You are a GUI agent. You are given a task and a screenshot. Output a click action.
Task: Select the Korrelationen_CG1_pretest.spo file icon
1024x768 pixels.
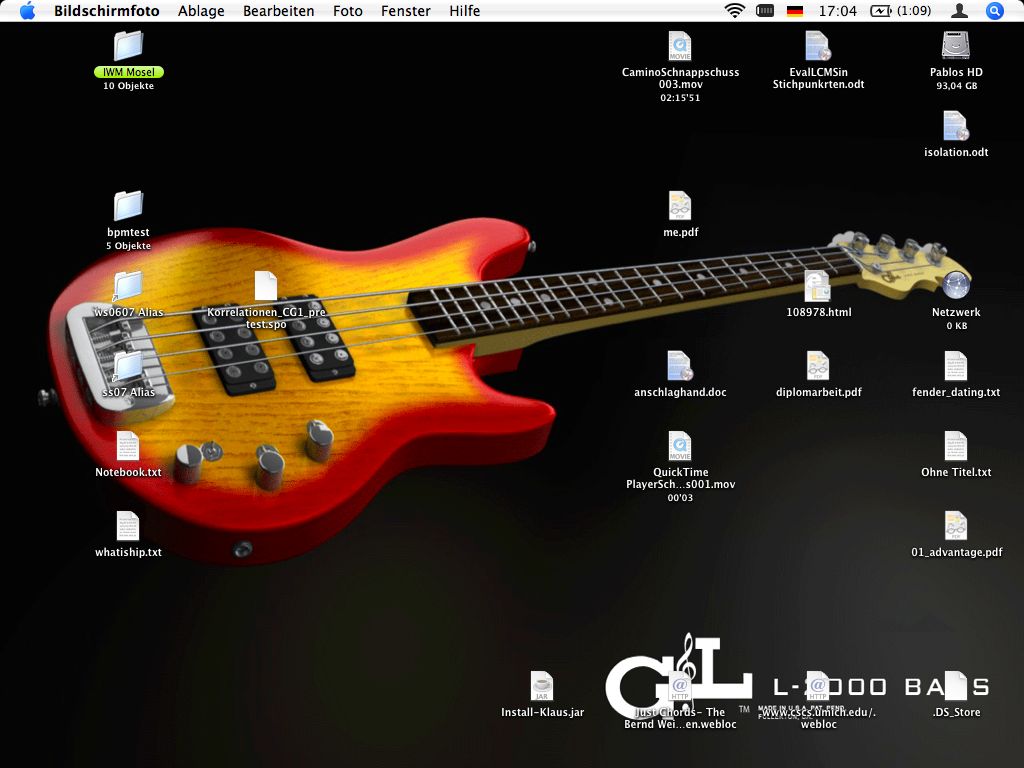pos(266,286)
